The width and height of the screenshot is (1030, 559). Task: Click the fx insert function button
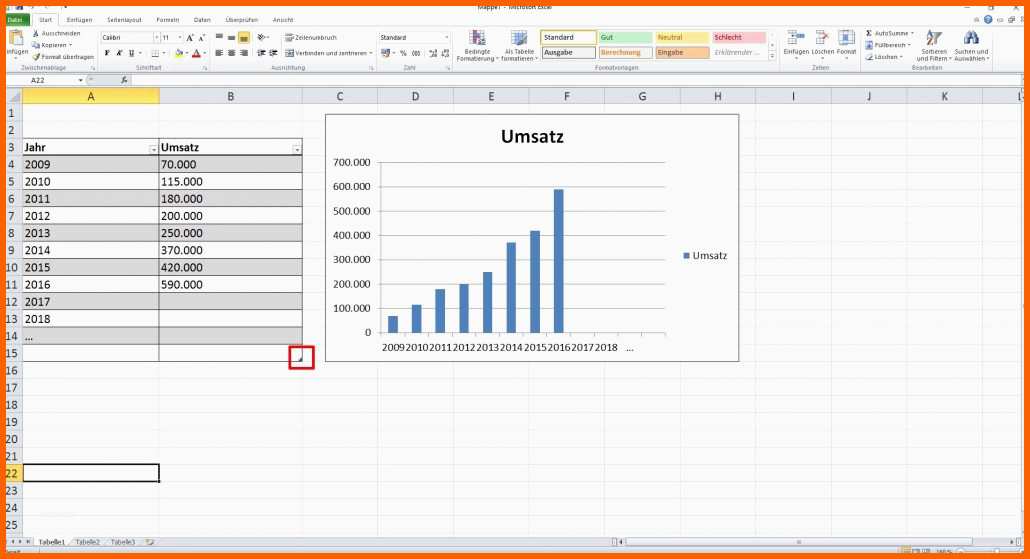click(124, 80)
